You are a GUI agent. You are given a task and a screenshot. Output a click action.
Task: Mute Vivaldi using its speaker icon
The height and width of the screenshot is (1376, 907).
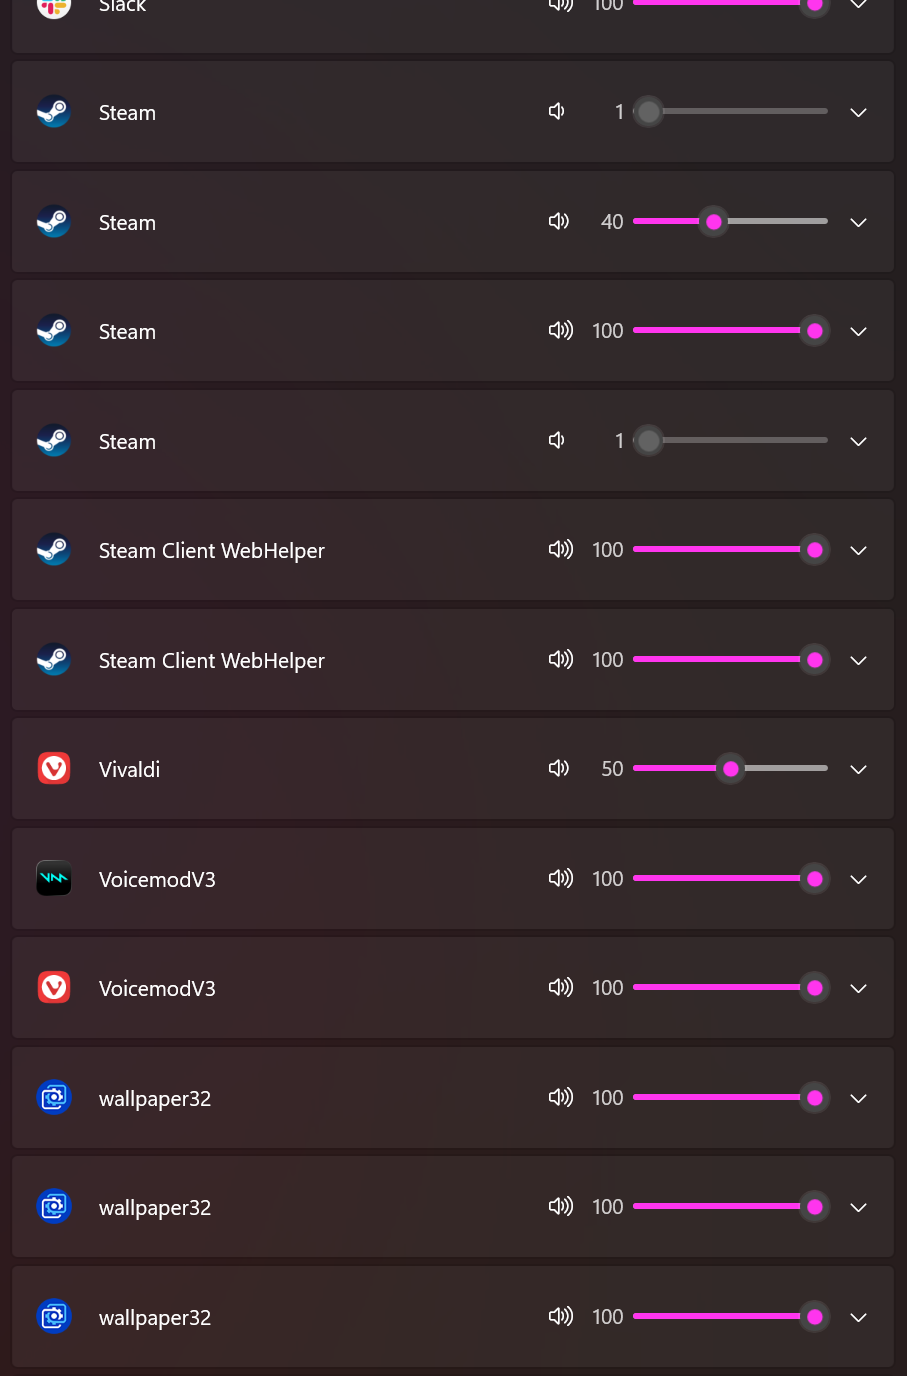(559, 768)
